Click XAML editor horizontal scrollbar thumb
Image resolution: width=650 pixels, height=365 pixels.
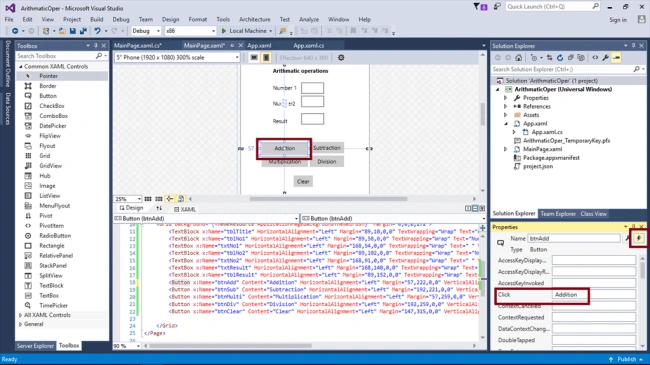pos(230,346)
